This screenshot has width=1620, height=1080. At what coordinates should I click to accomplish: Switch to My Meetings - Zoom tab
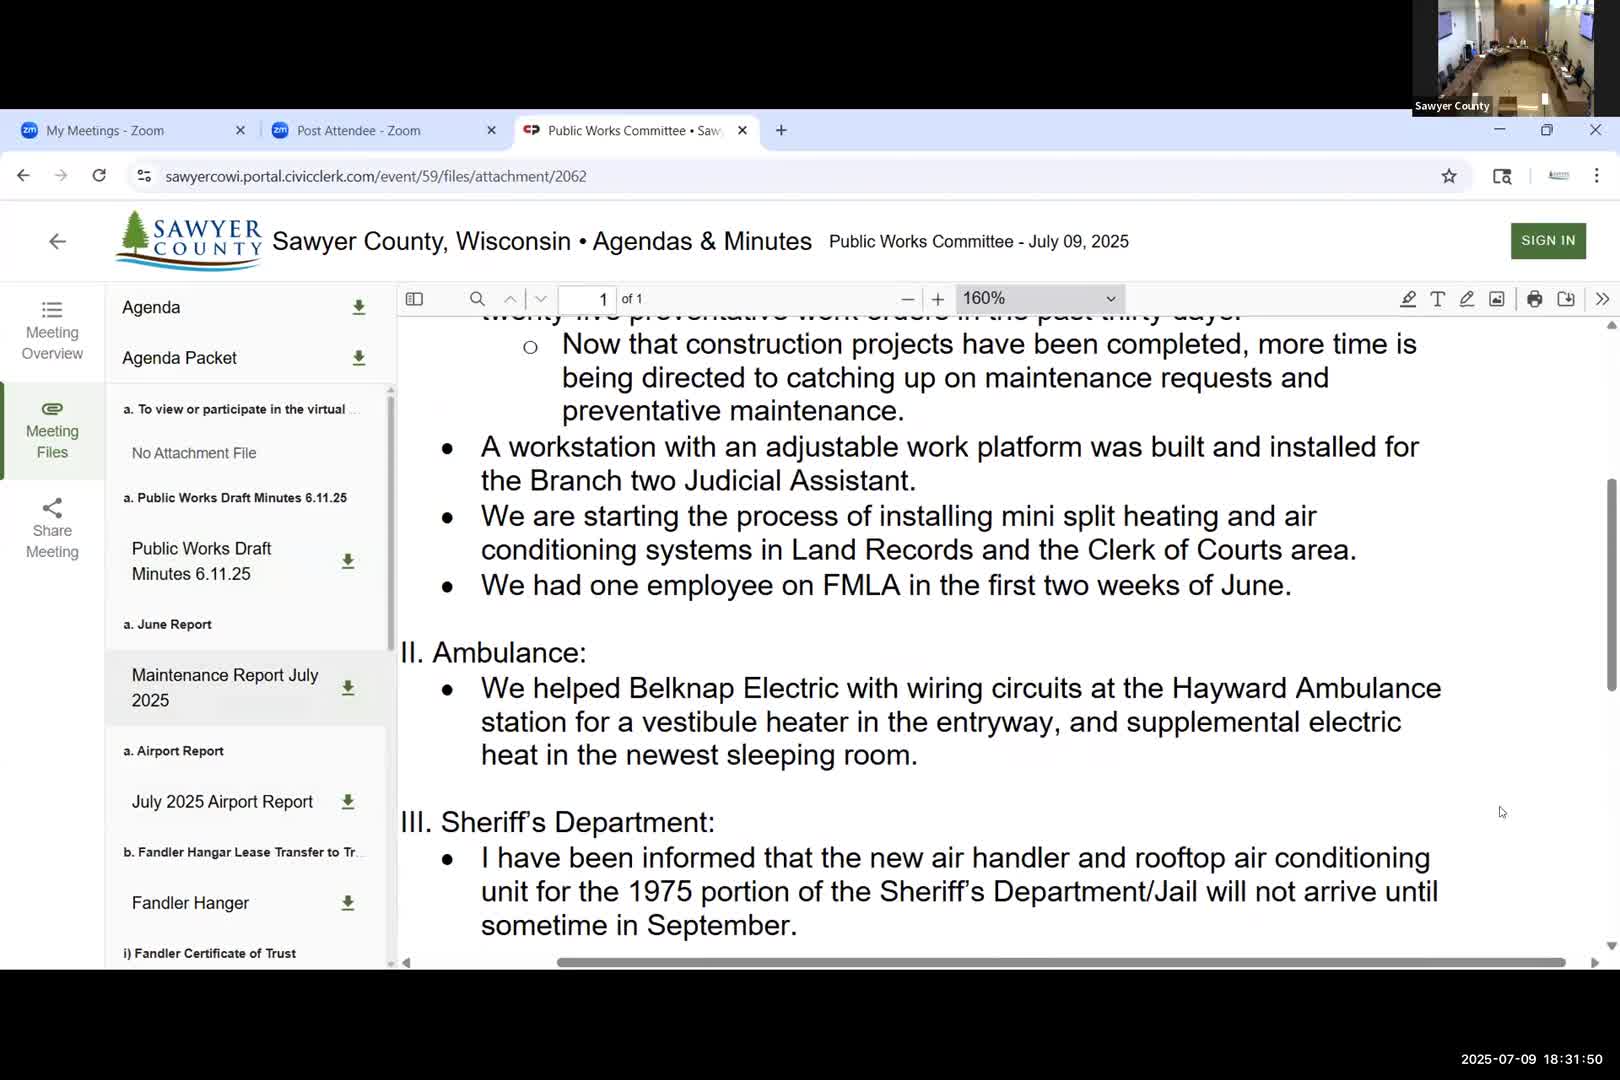[x=105, y=131]
